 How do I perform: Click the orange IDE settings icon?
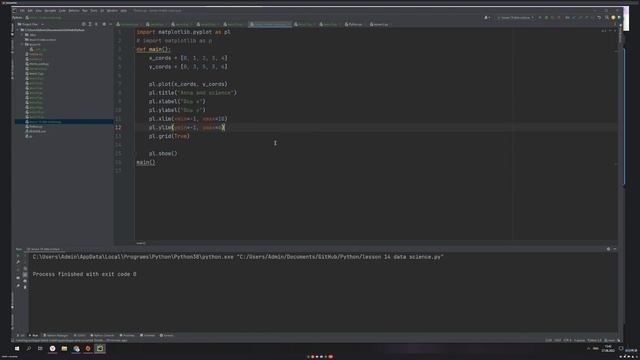(x=613, y=18)
